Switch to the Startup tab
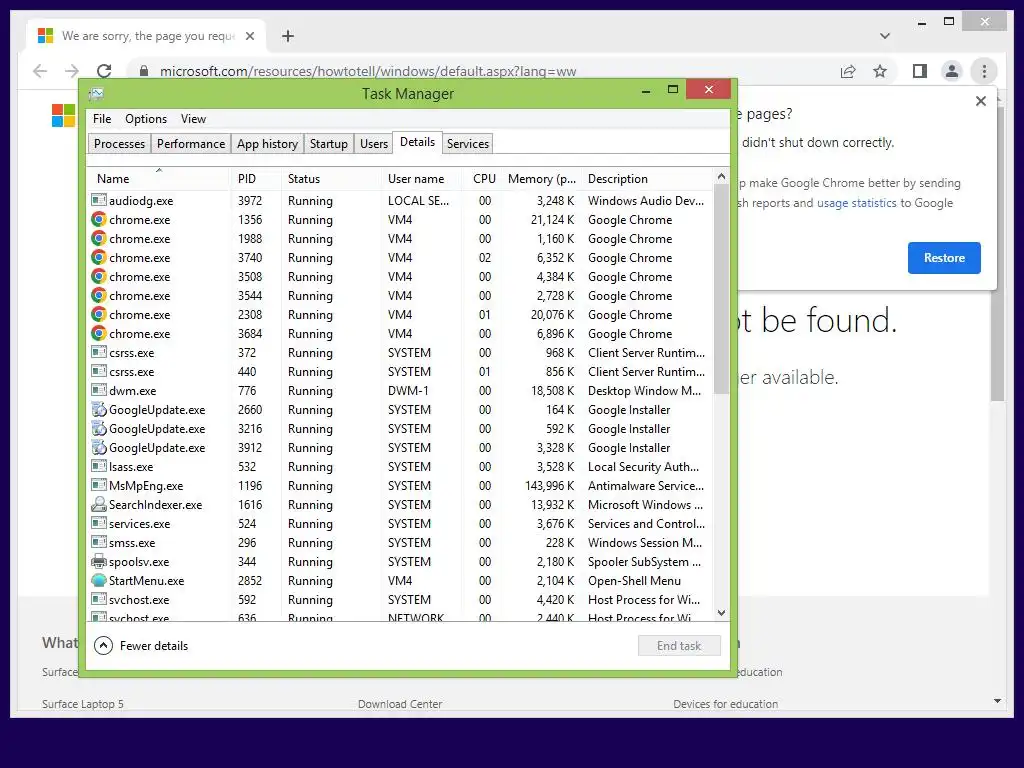The height and width of the screenshot is (768, 1024). click(328, 144)
